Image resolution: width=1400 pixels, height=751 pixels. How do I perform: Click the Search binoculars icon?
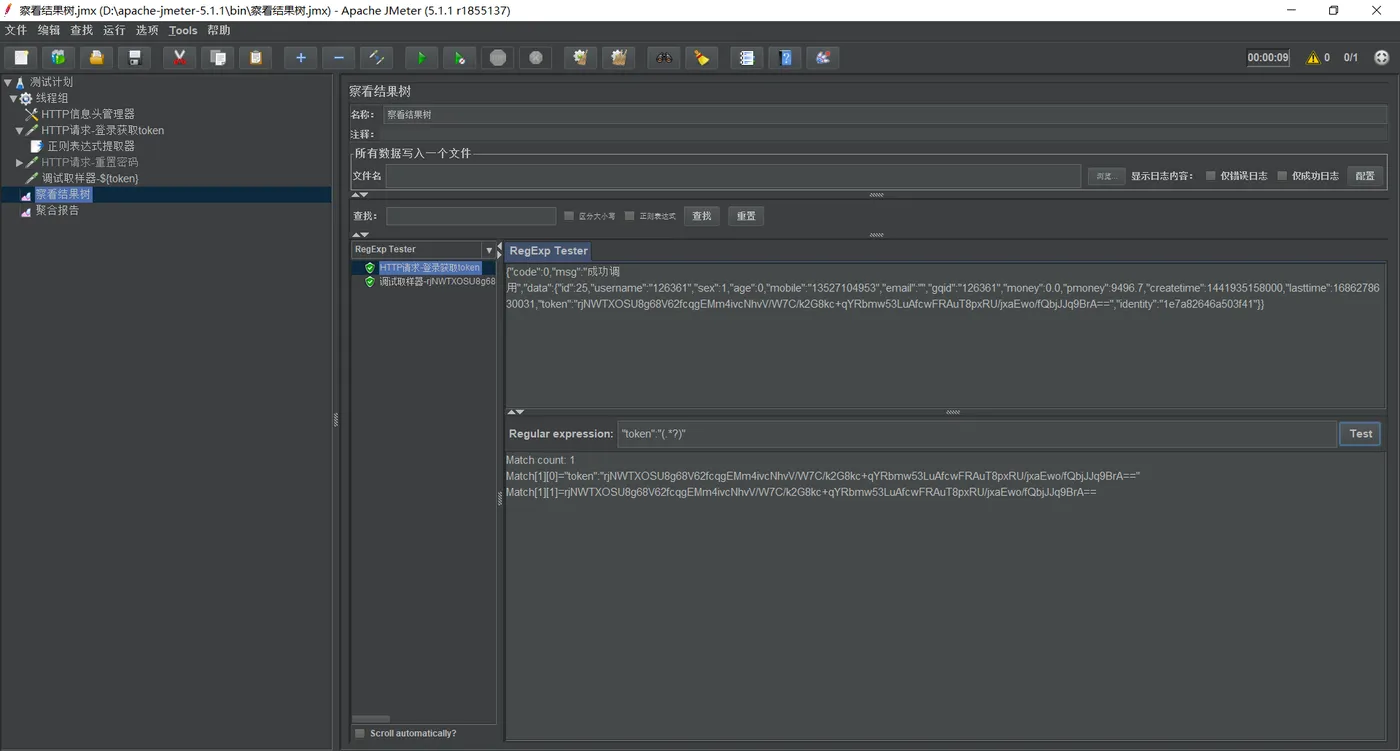click(x=663, y=58)
